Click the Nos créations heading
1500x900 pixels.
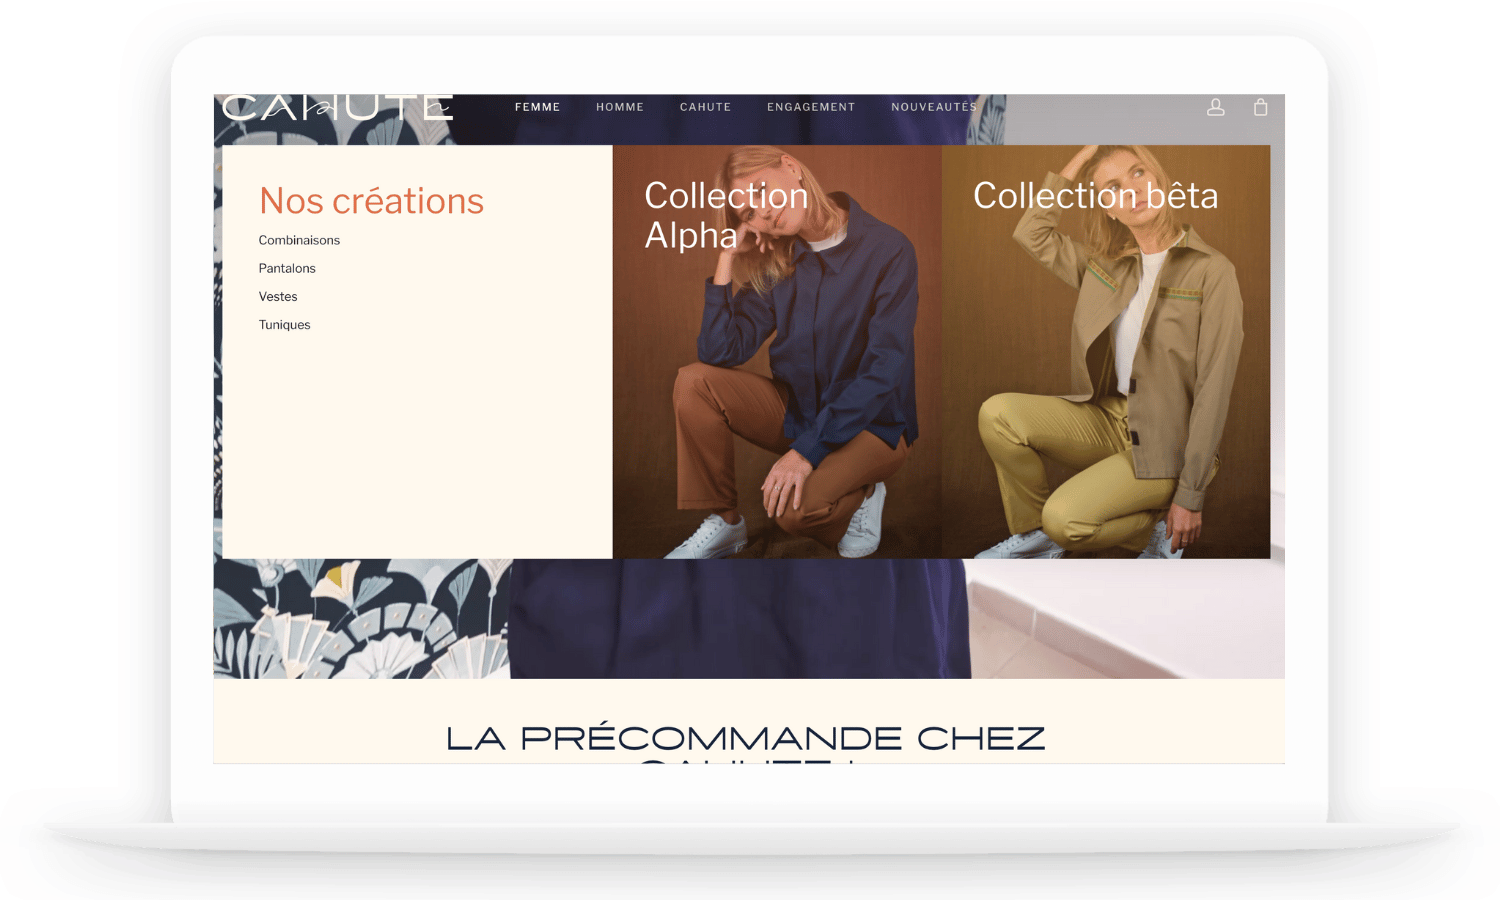(371, 201)
